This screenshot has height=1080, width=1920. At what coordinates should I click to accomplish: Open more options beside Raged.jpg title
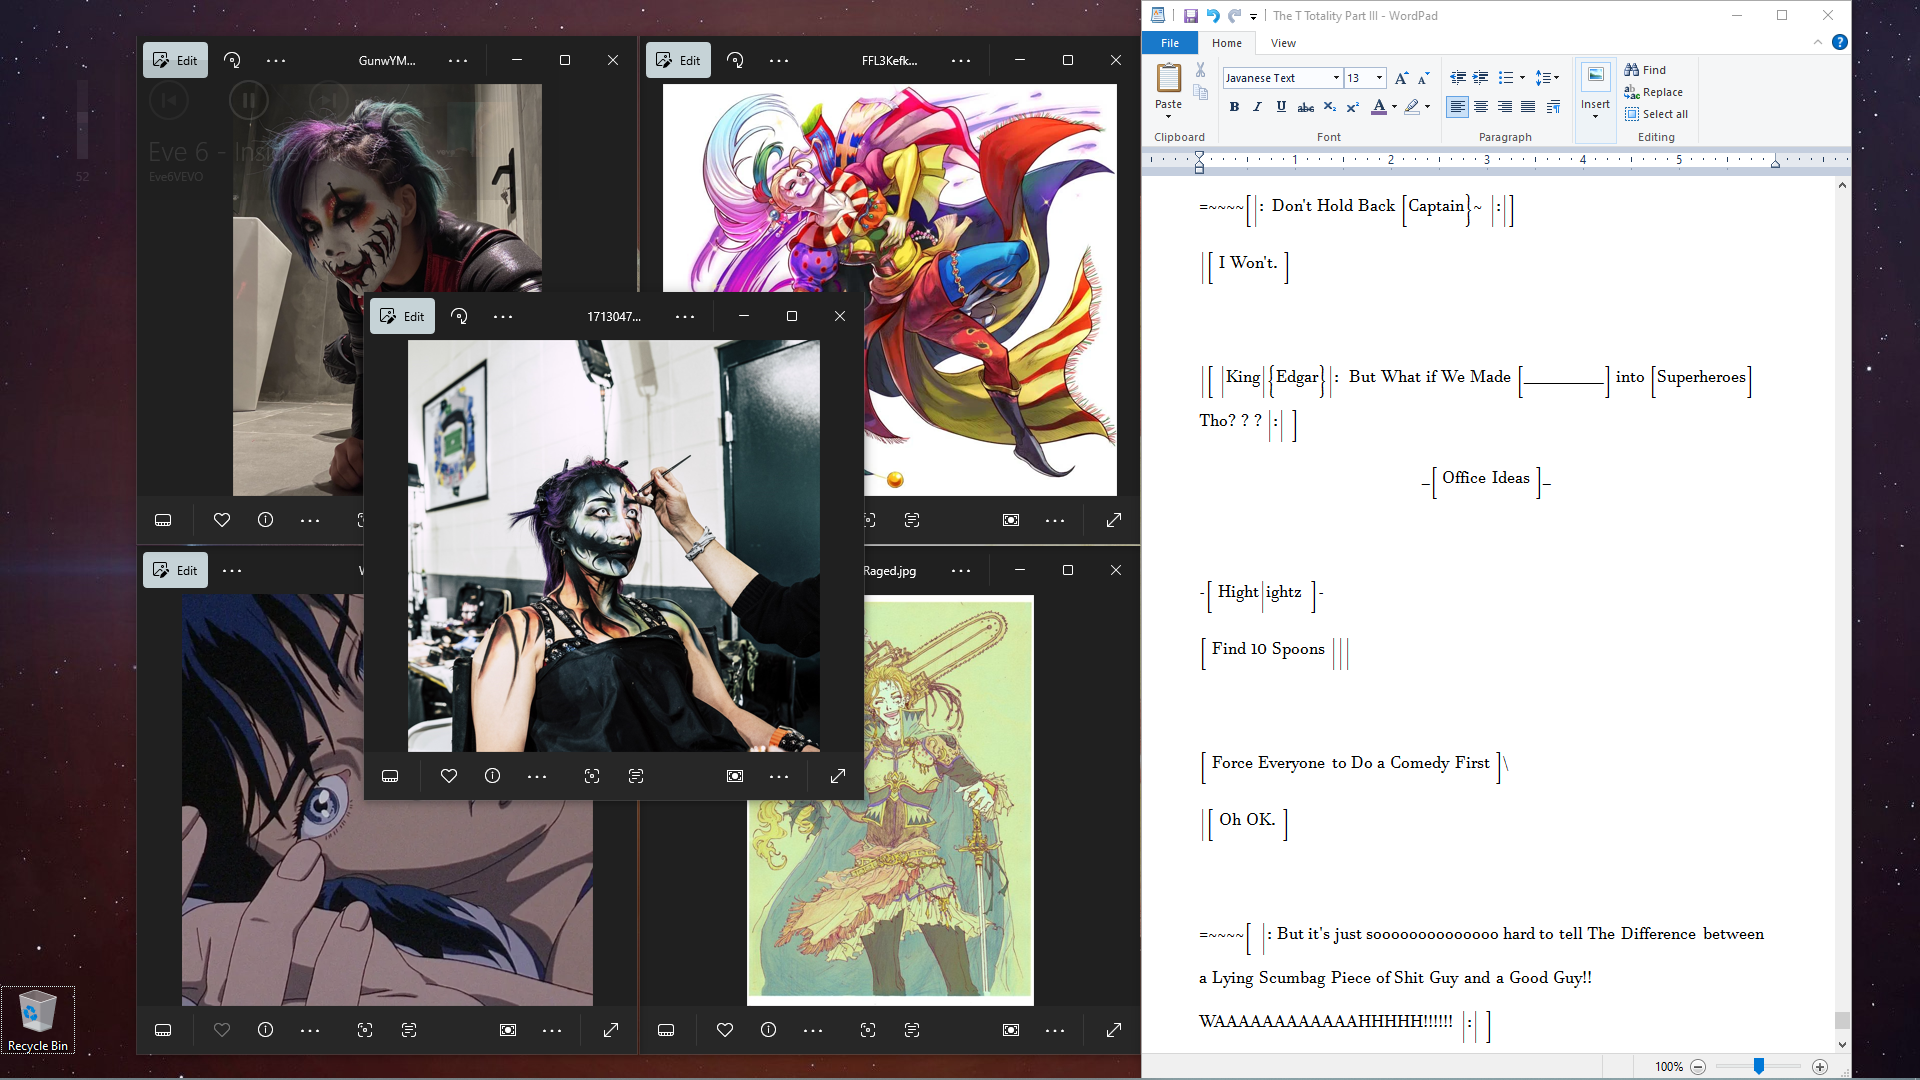[961, 570]
